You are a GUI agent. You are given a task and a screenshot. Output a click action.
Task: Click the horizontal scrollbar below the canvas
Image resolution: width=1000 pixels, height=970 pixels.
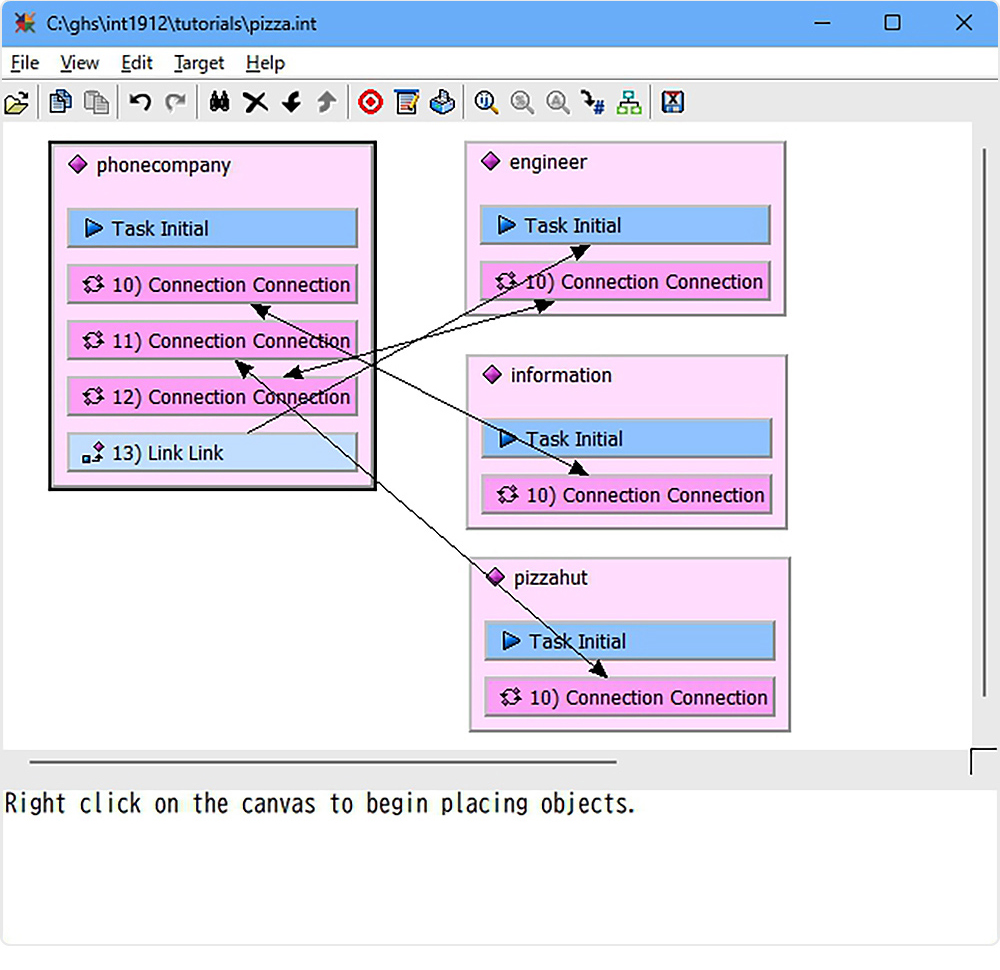(323, 761)
